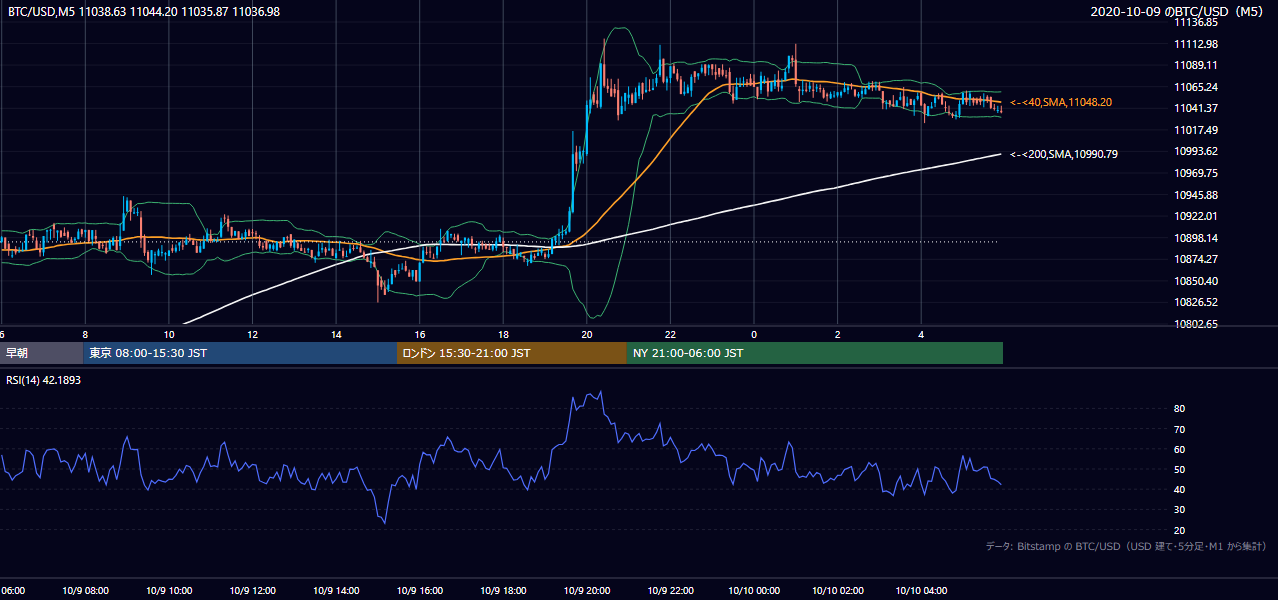Click the bottom time label 10/9 16:00
1278x600 pixels.
(x=420, y=591)
